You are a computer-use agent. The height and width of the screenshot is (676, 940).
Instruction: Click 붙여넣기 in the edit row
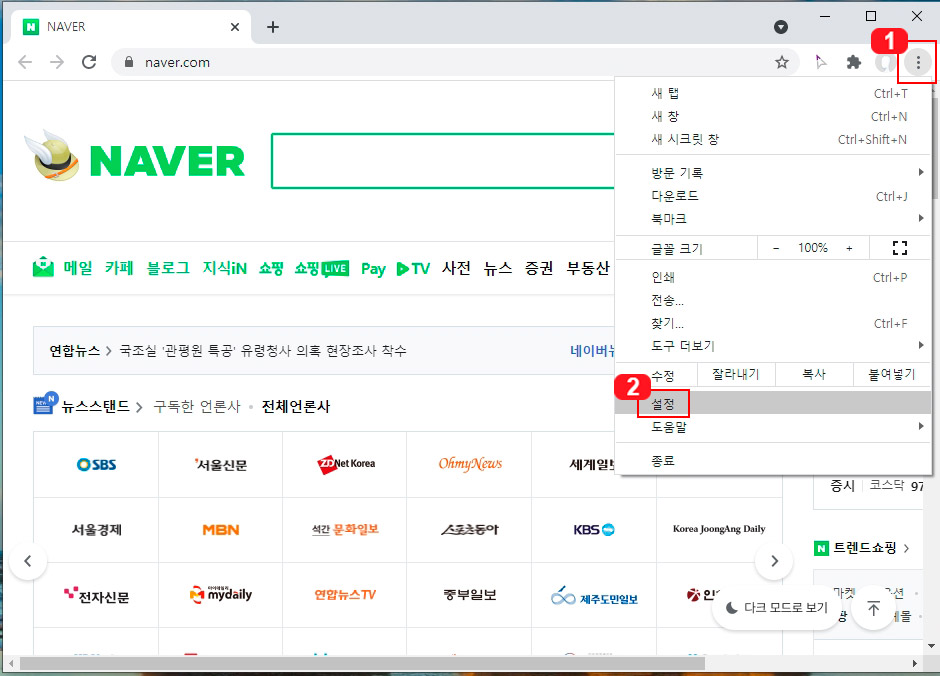(892, 375)
